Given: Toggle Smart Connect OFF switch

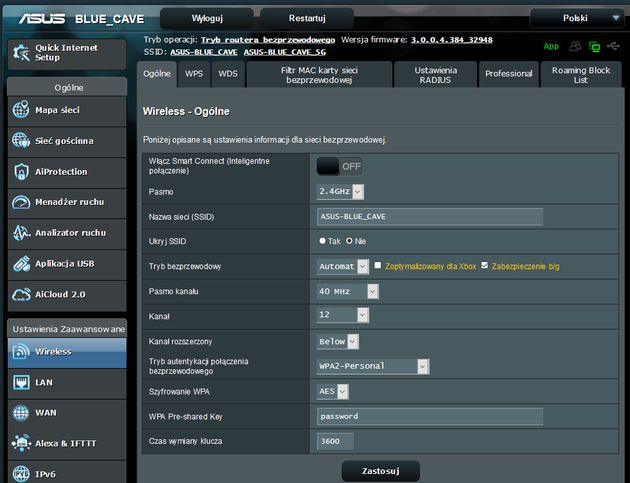Looking at the screenshot, I should tap(340, 166).
